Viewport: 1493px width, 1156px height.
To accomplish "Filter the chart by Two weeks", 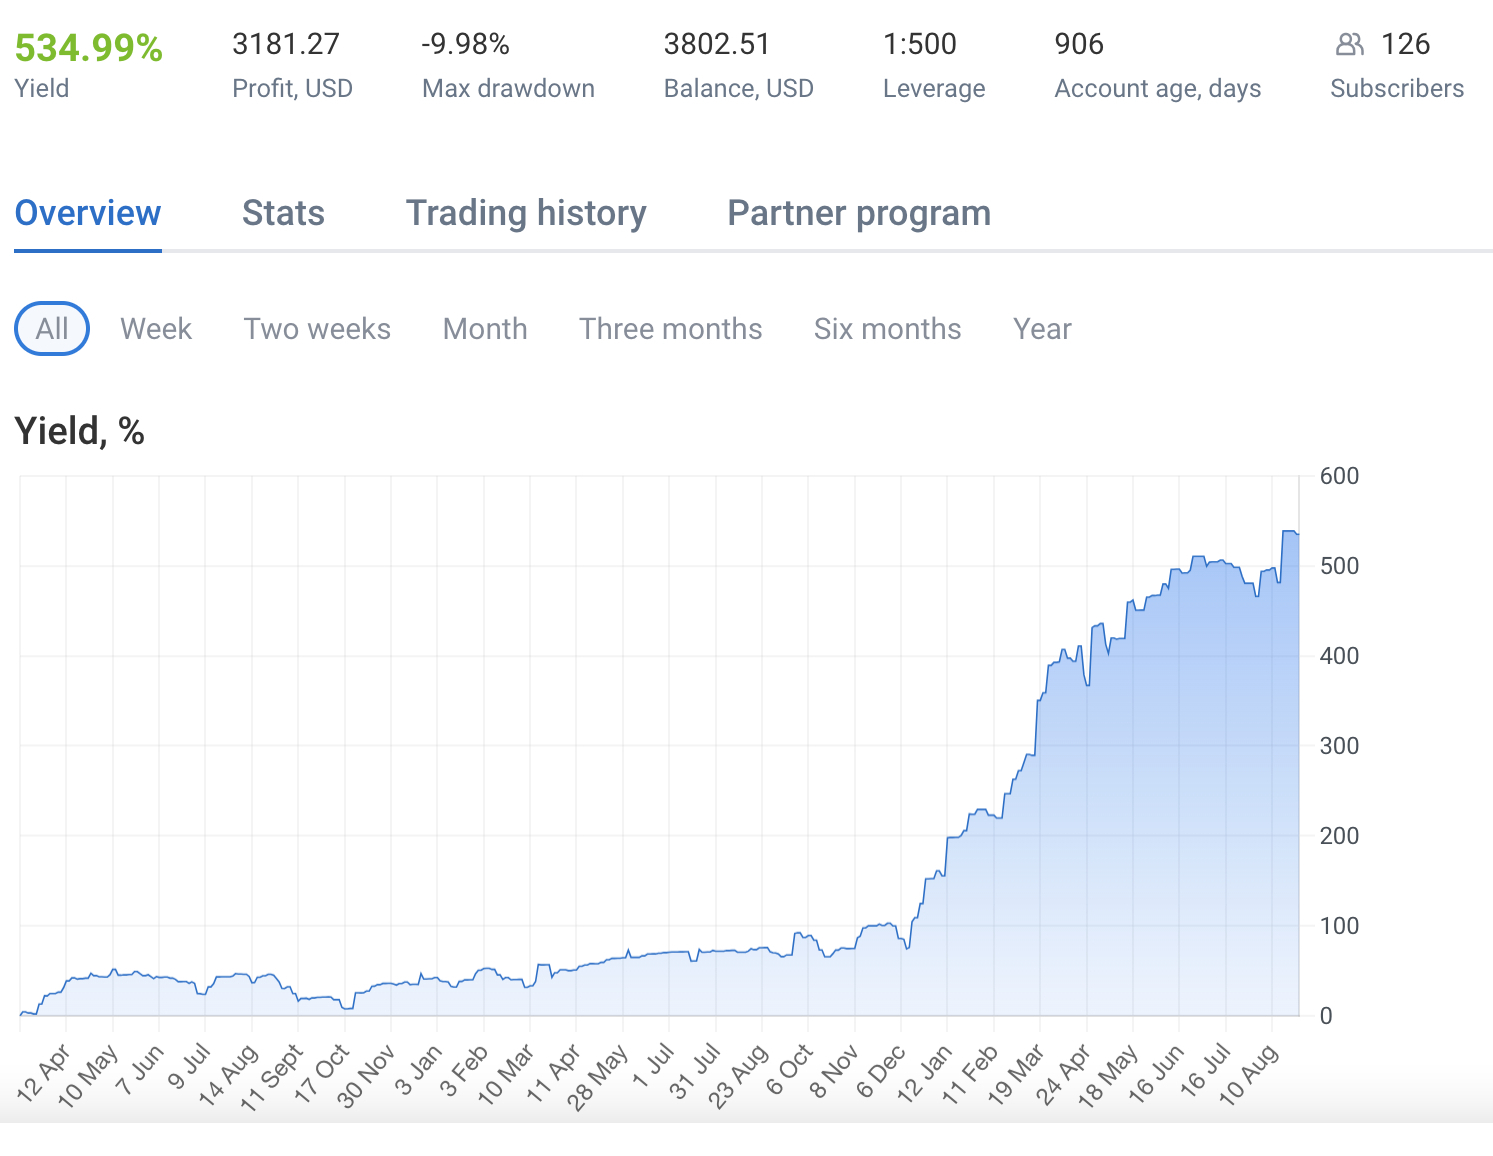I will pyautogui.click(x=317, y=329).
